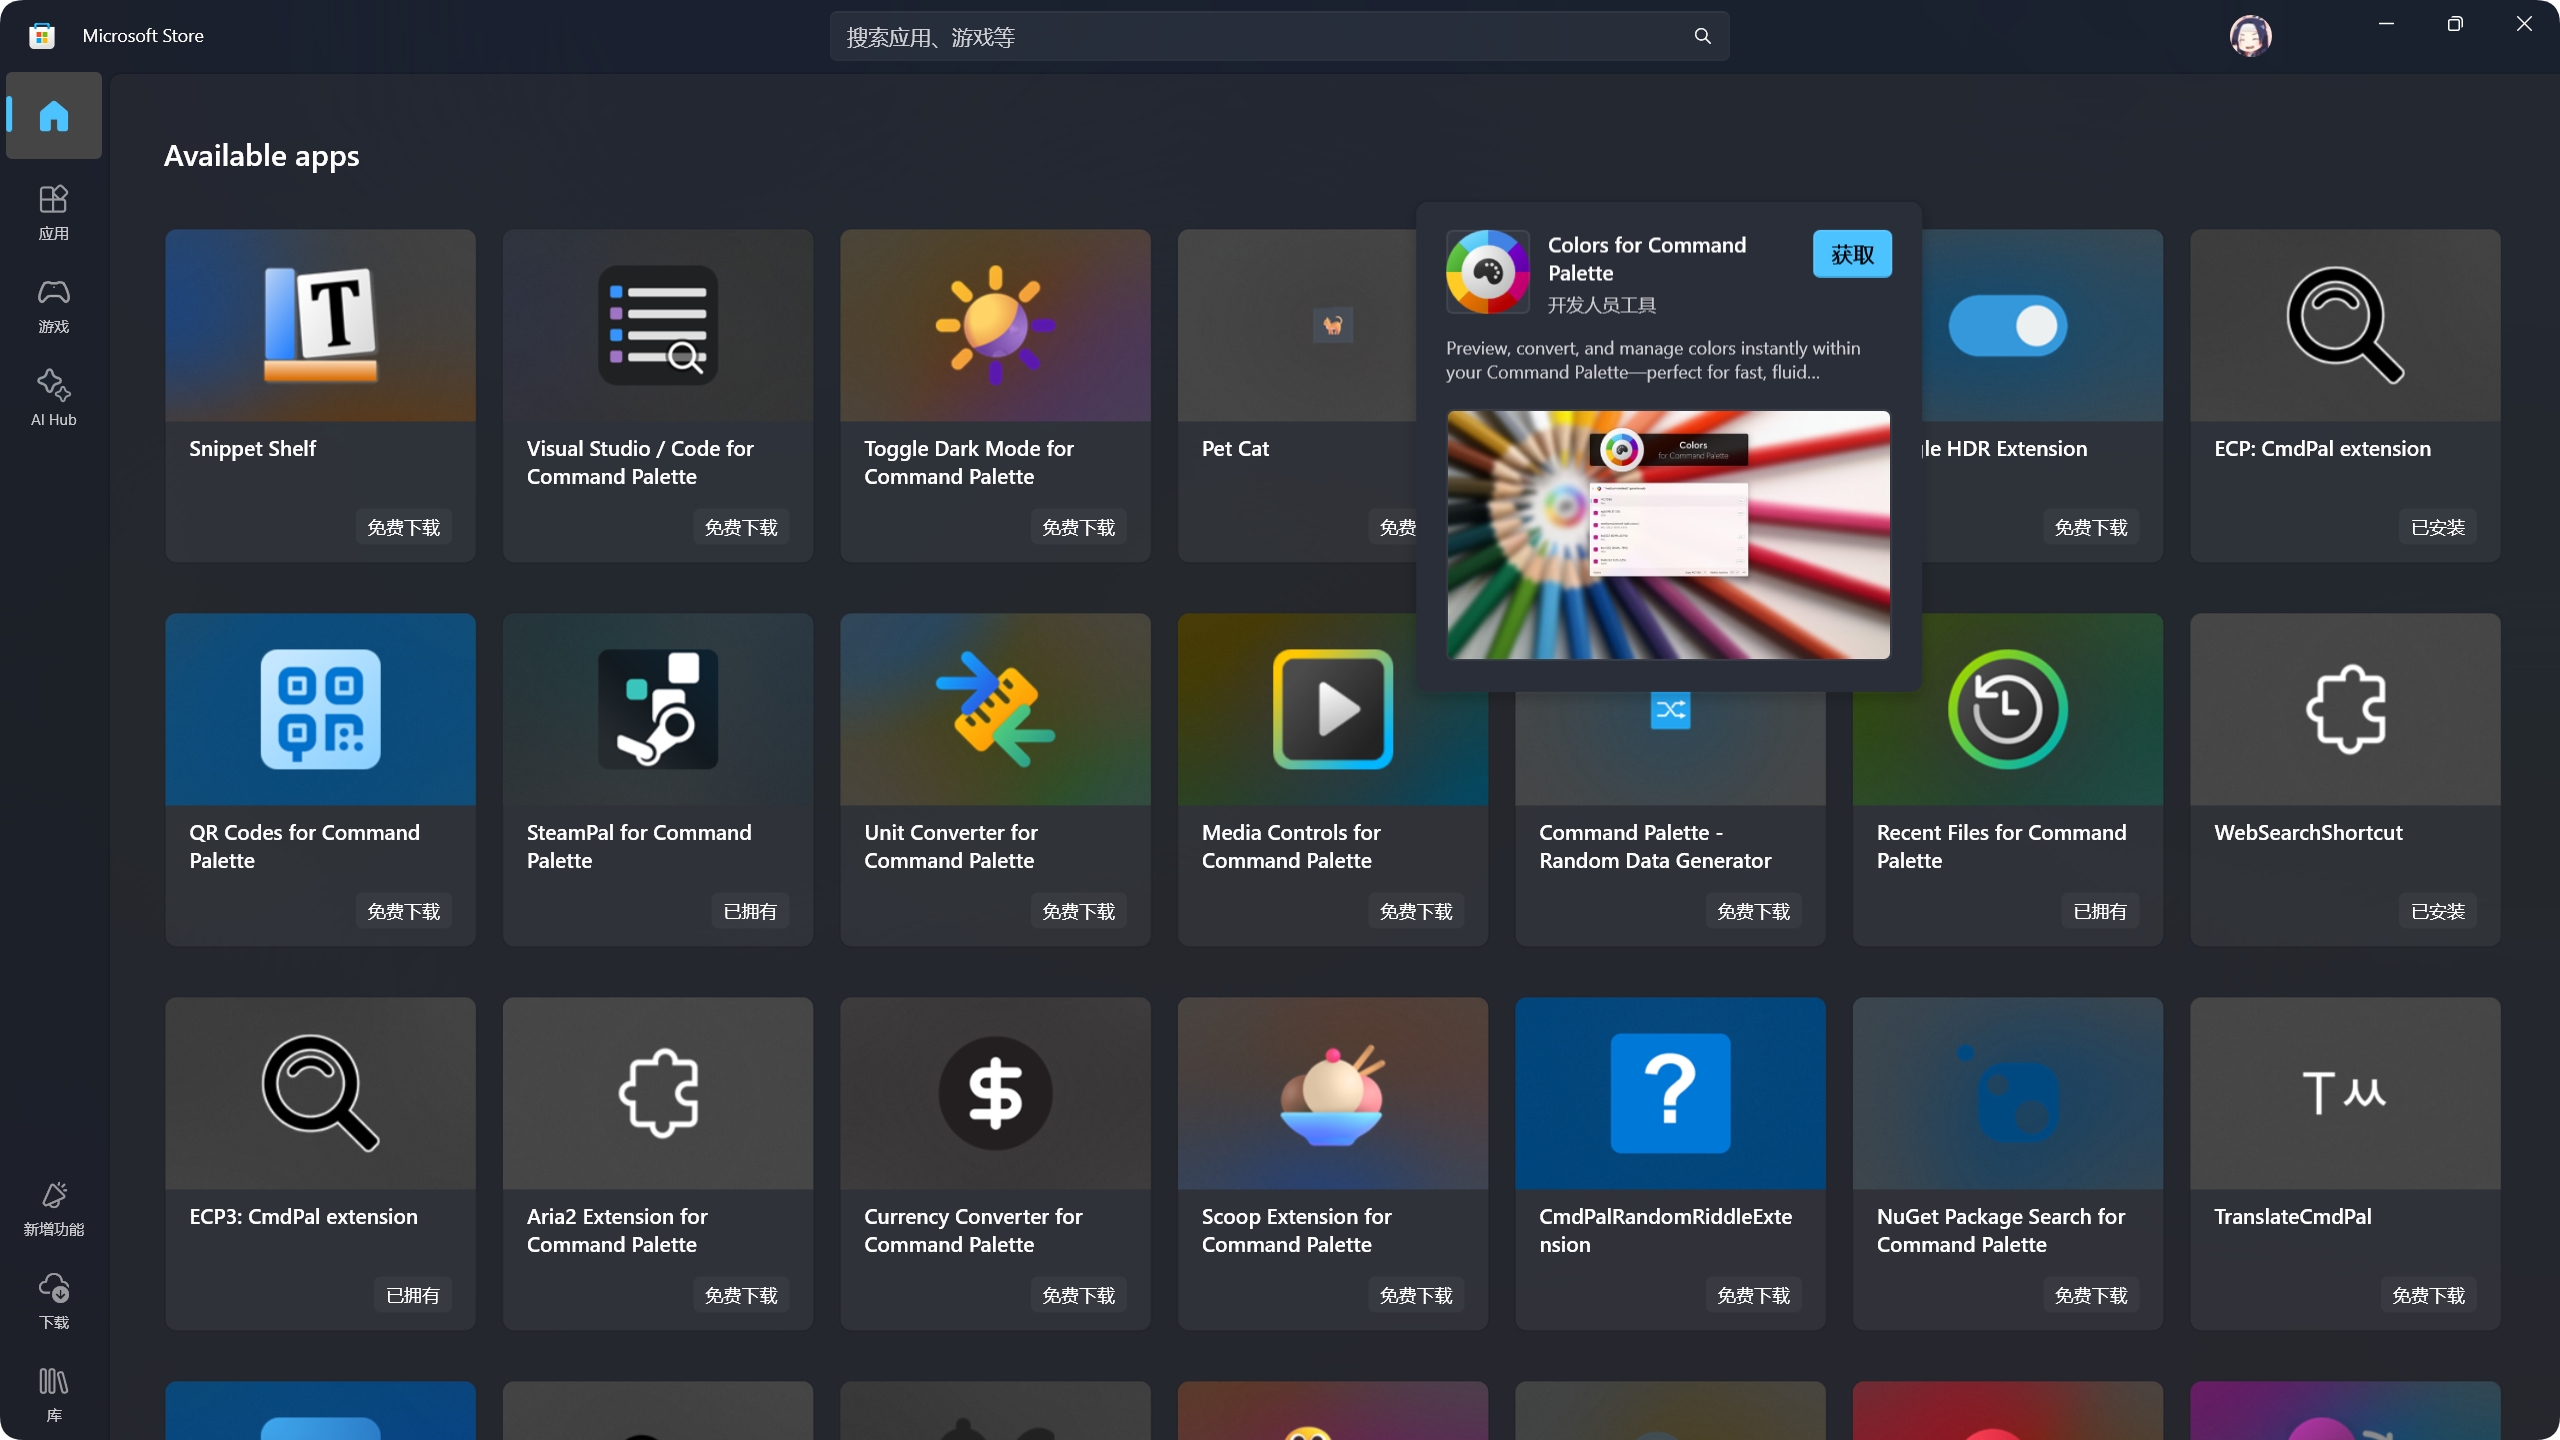The width and height of the screenshot is (2560, 1440).
Task: Open Games (游戏) sidebar section
Action: tap(54, 305)
